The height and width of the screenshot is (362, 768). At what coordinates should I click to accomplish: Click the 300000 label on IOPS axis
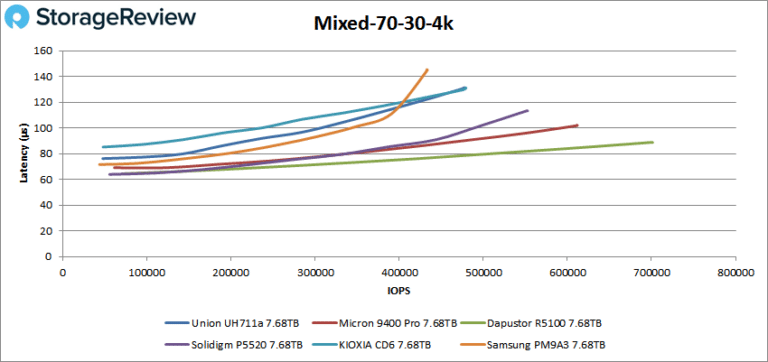315,274
